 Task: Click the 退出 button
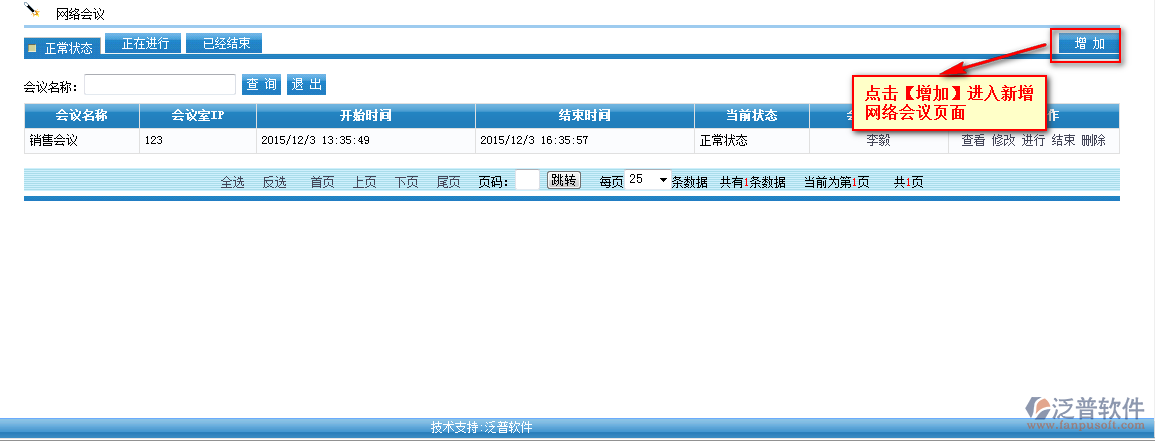point(306,85)
